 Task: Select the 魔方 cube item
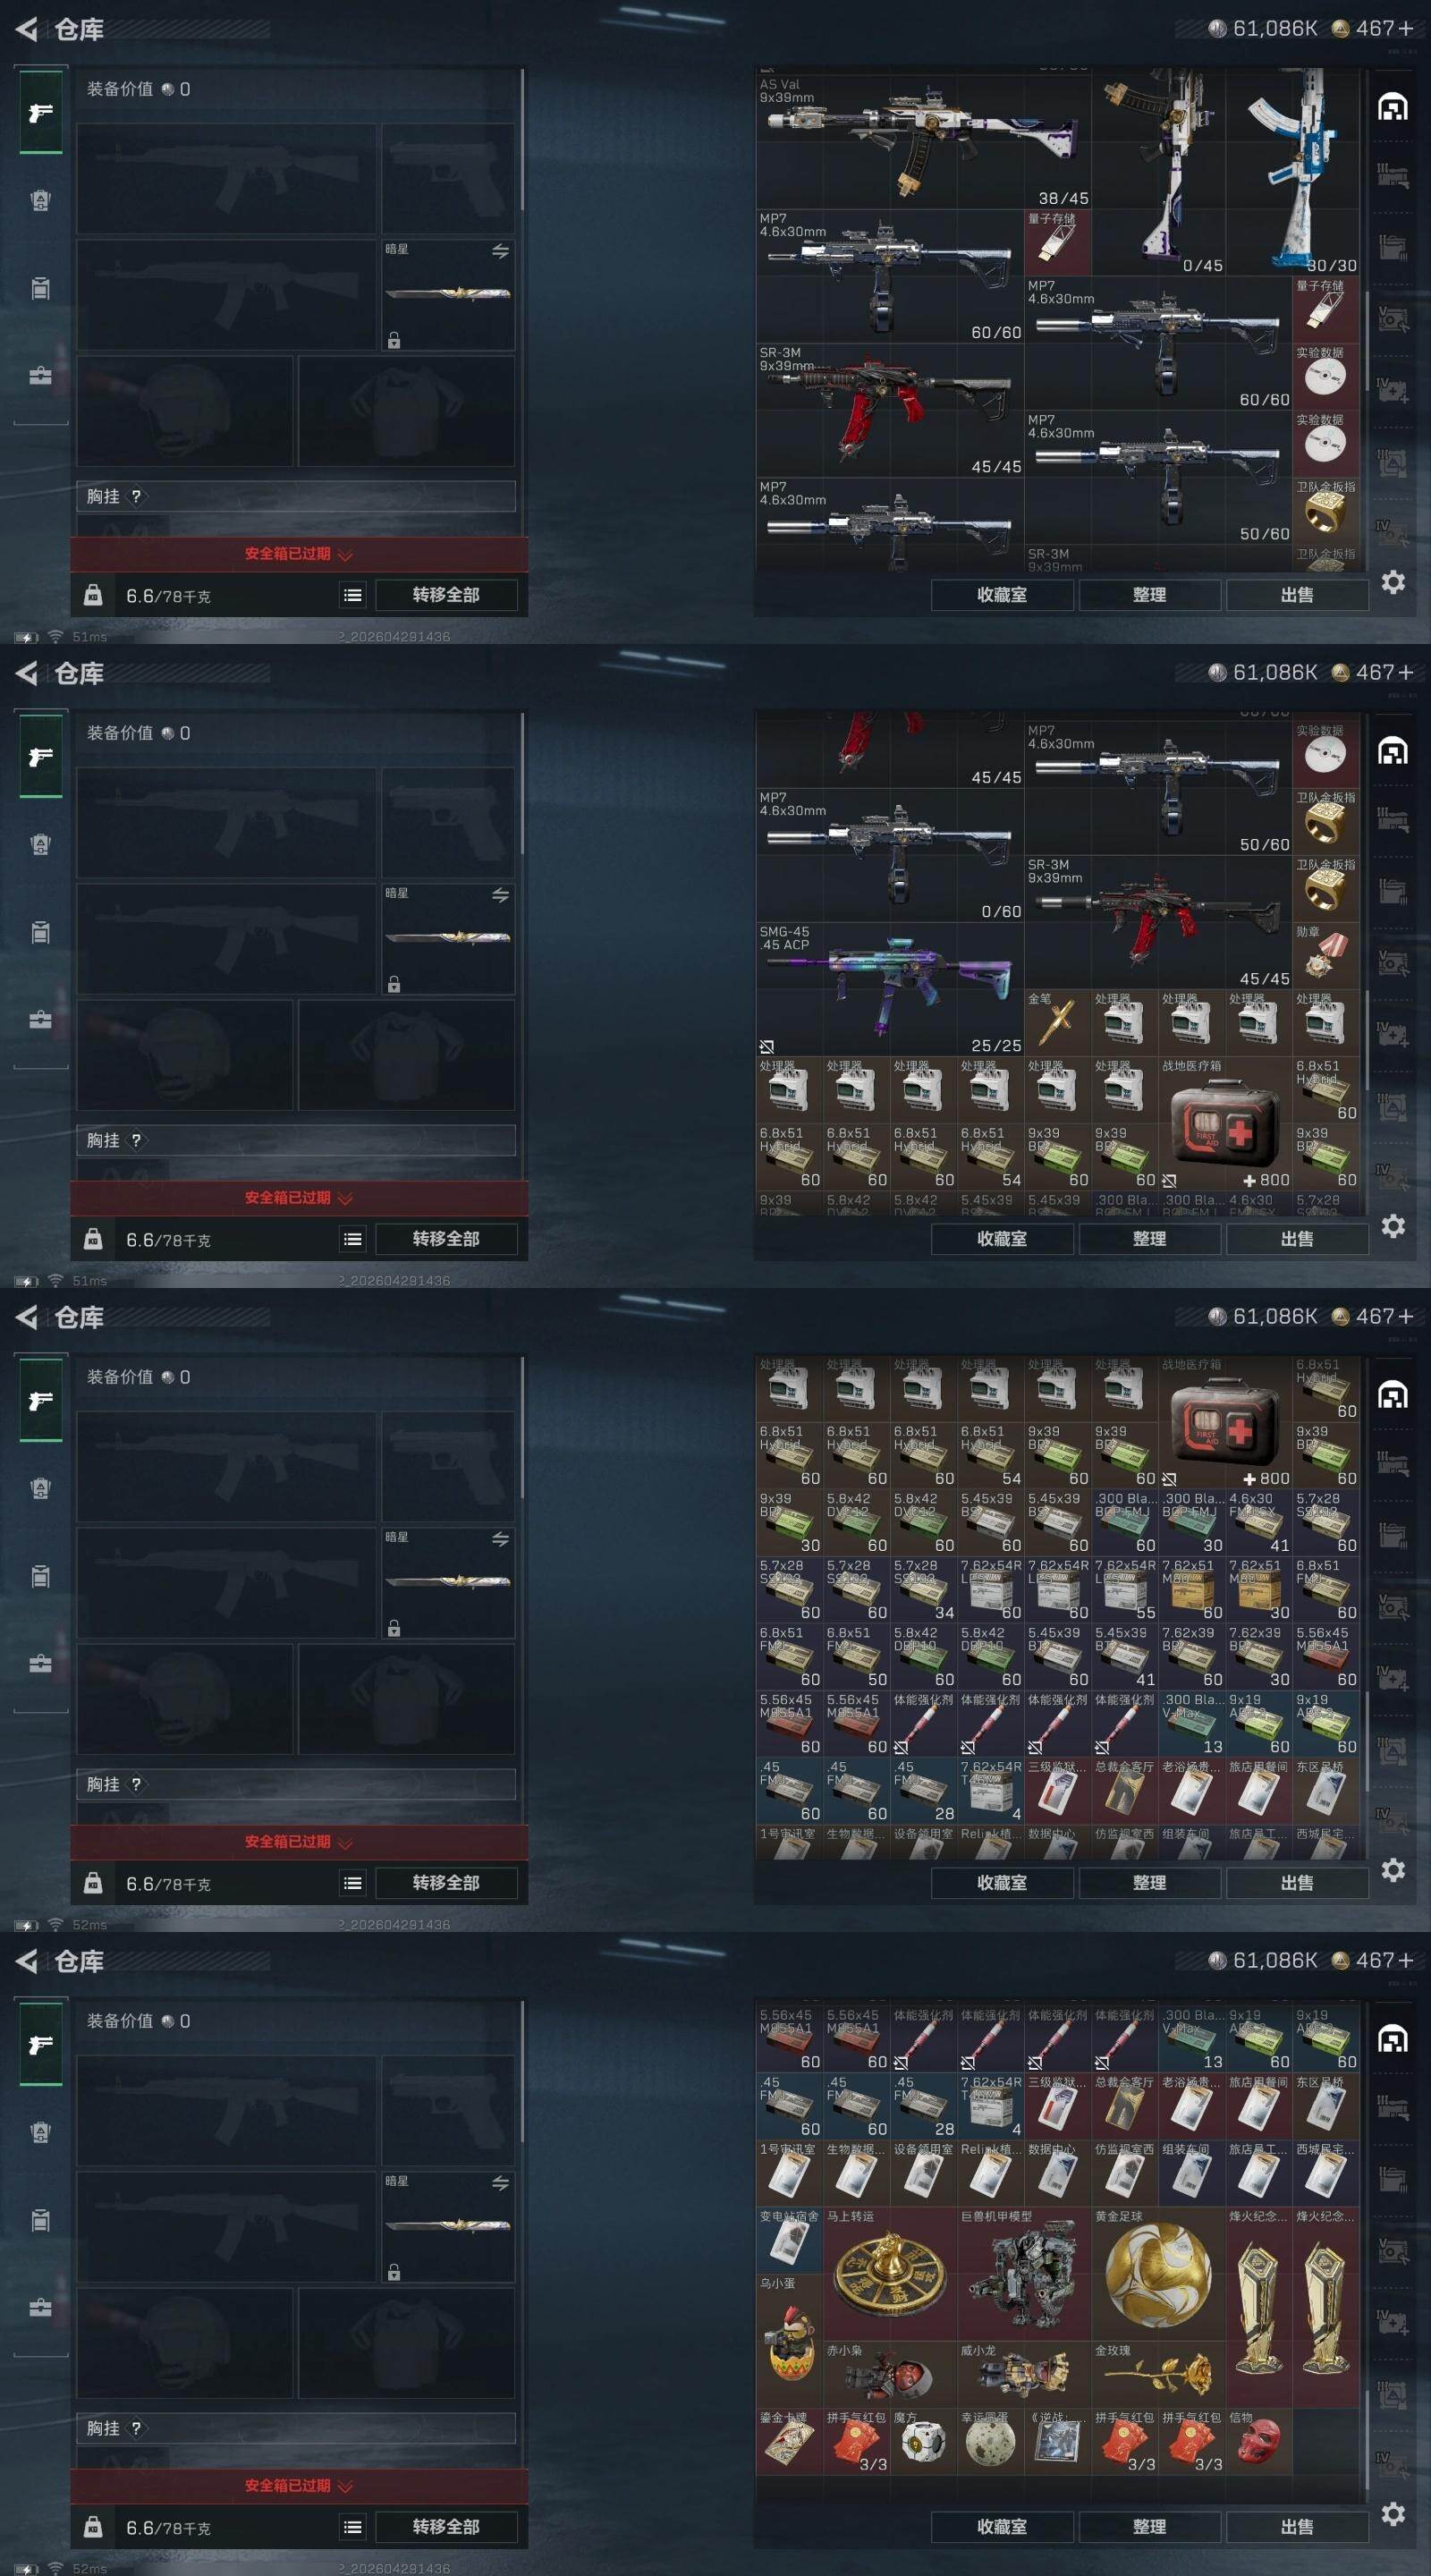[923, 2442]
